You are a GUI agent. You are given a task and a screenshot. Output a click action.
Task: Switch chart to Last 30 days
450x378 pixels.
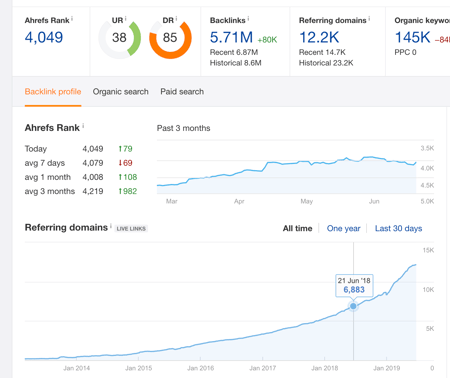pyautogui.click(x=398, y=228)
